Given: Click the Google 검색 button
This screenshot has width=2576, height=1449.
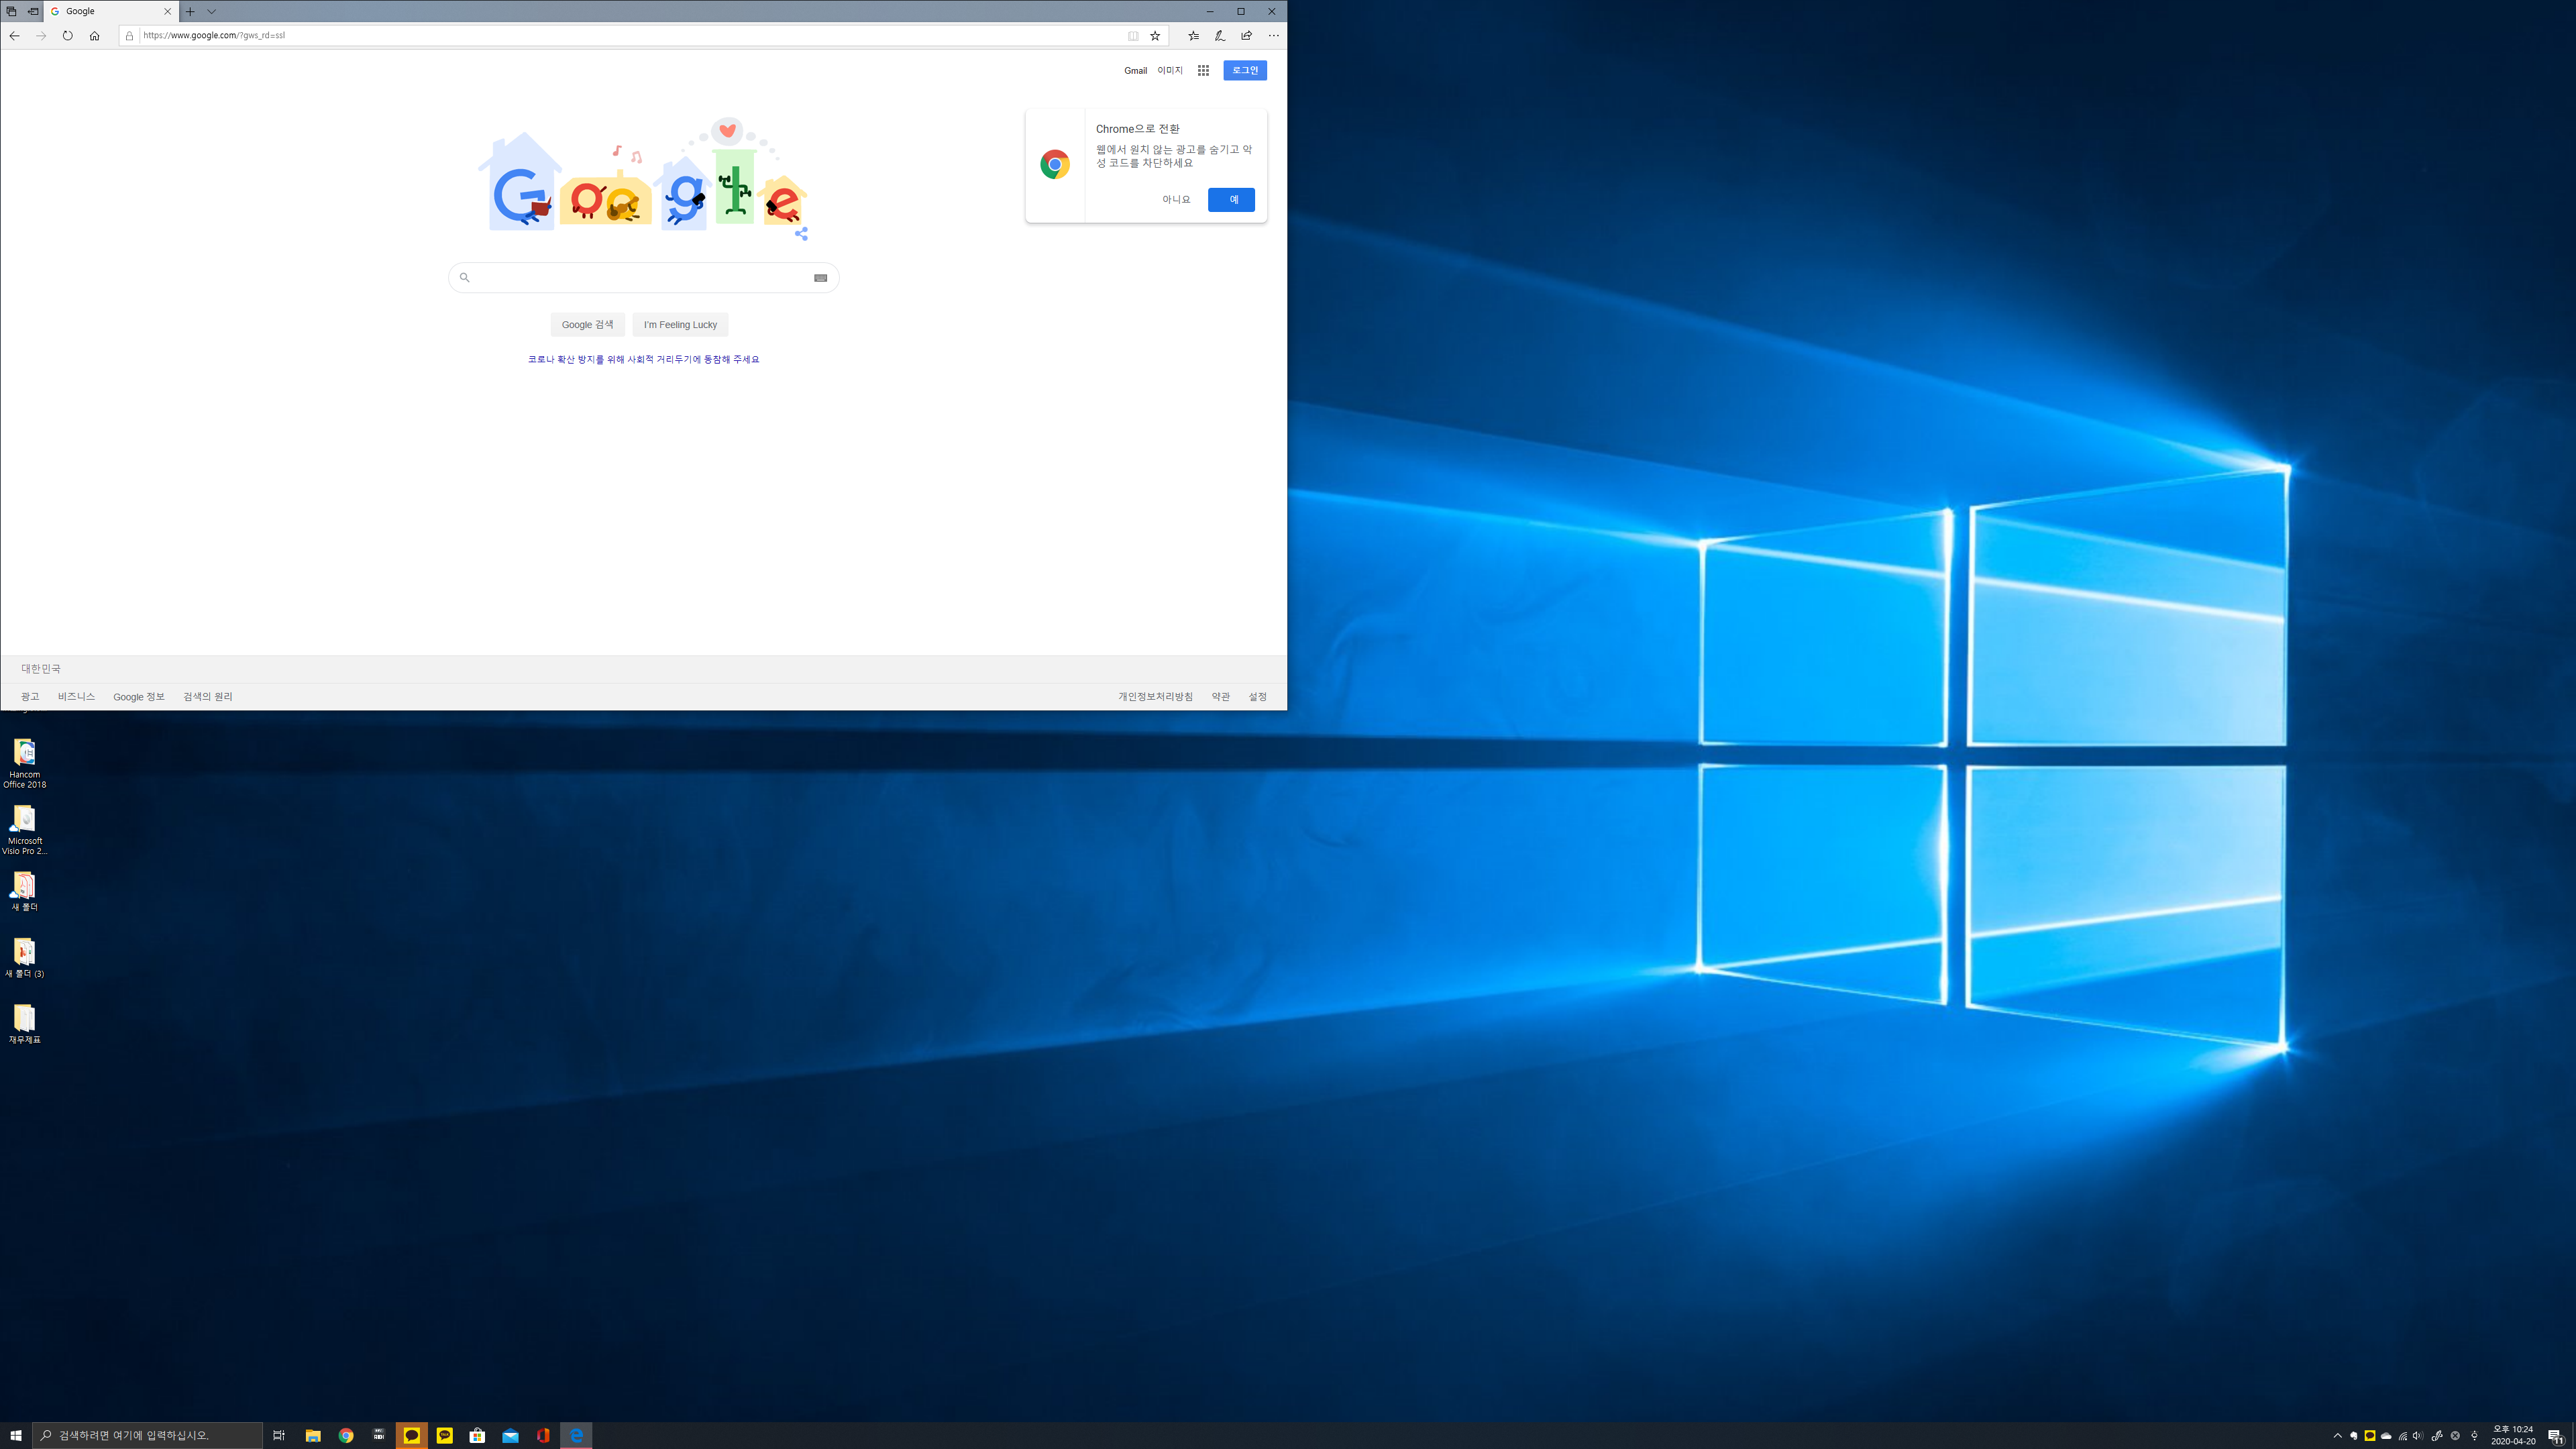Looking at the screenshot, I should [587, 324].
